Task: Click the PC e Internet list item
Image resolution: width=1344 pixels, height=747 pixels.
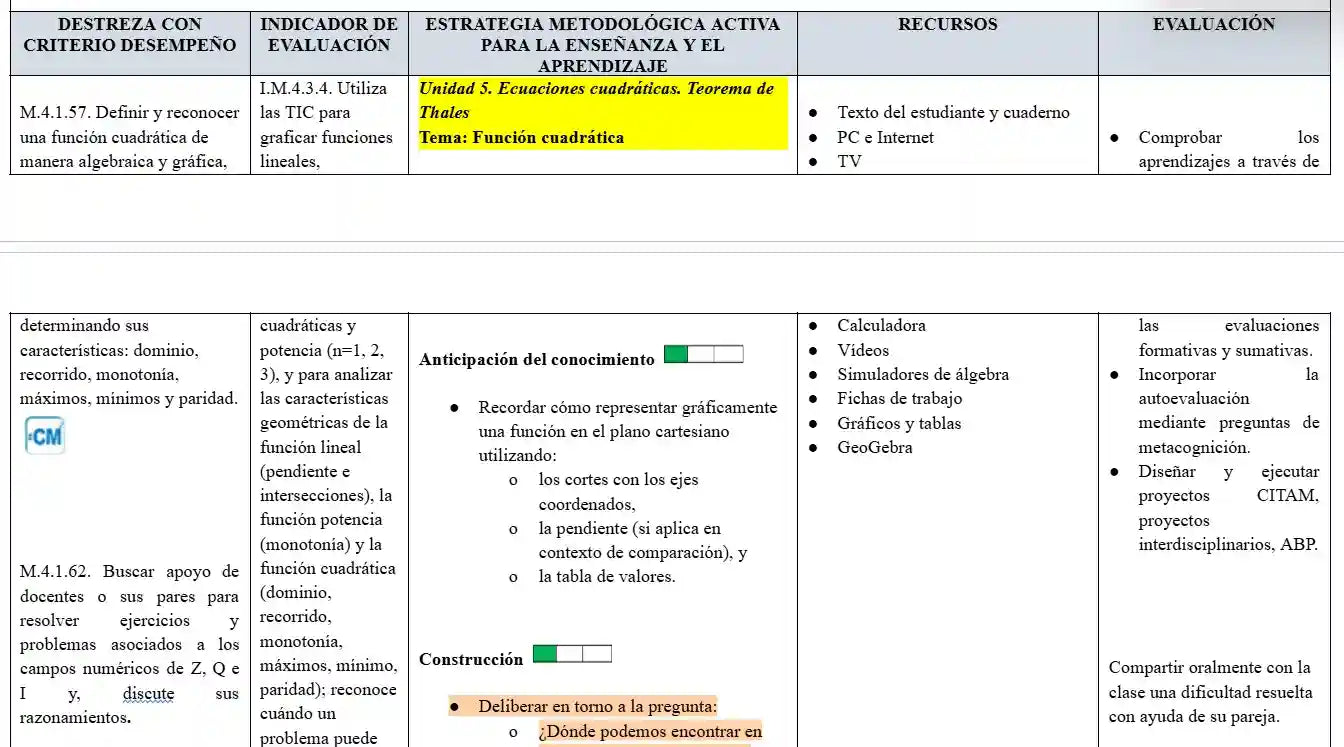Action: (885, 137)
